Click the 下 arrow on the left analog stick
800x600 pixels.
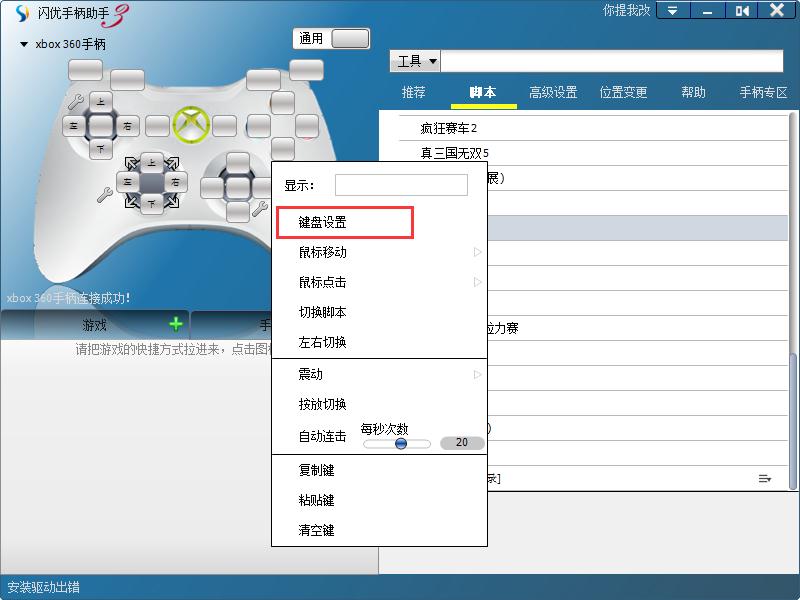(101, 146)
